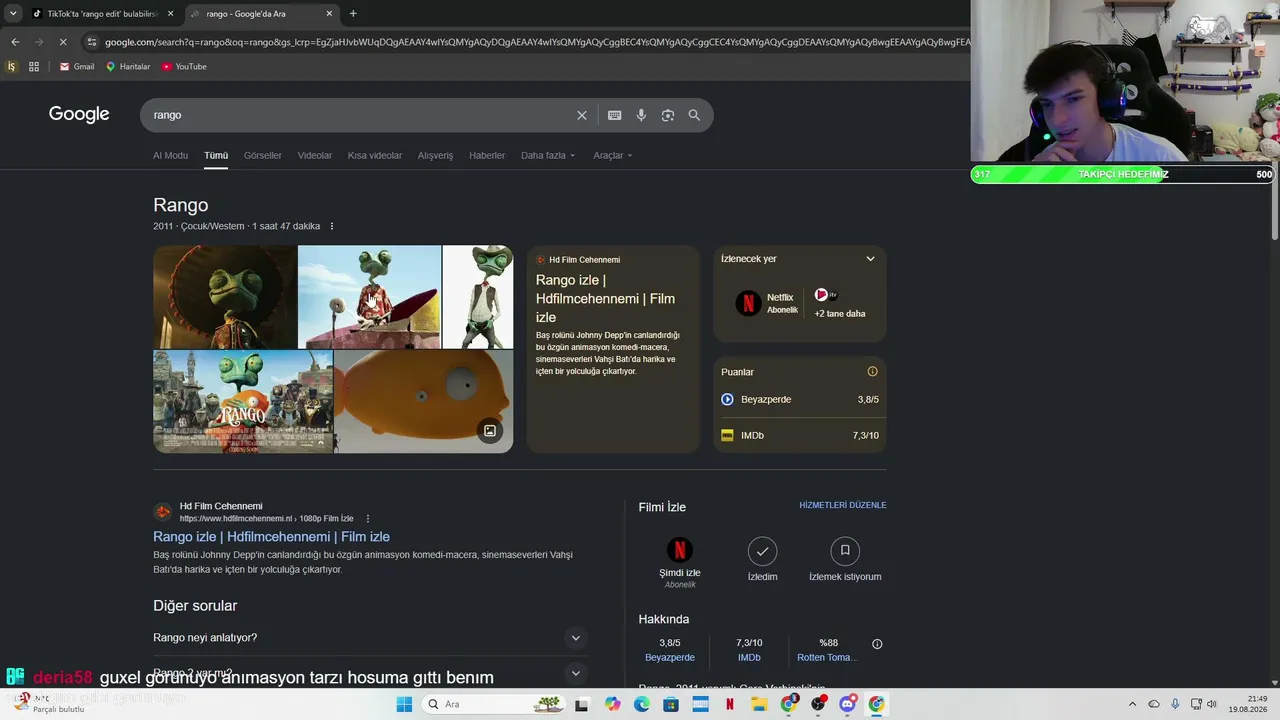Open the Araçlar dropdown
1280x720 pixels.
coord(613,156)
